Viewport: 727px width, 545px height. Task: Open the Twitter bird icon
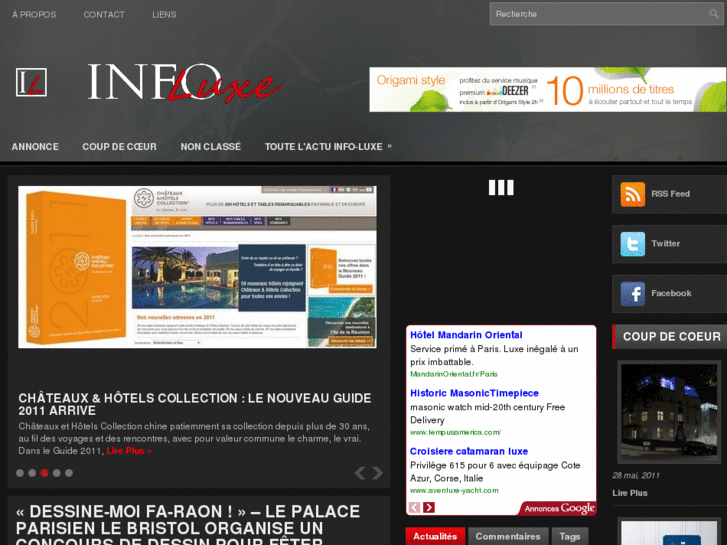tap(632, 244)
